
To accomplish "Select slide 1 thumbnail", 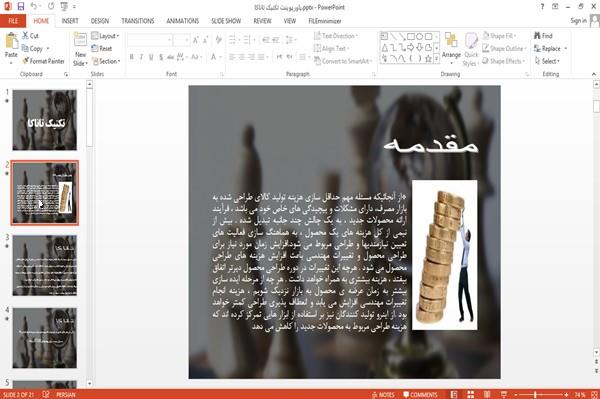I will click(x=45, y=120).
